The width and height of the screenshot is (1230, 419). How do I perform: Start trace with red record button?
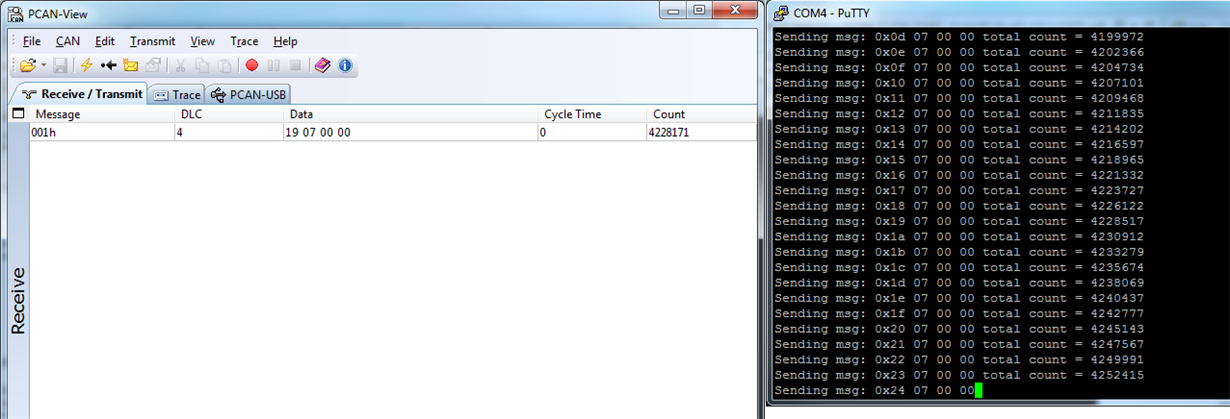coord(252,65)
